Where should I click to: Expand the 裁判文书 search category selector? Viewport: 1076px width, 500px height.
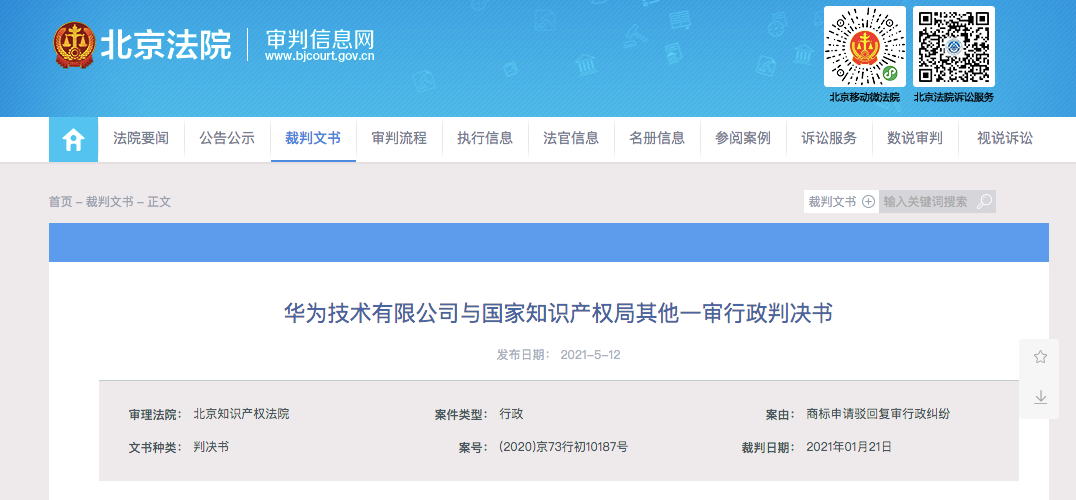[x=841, y=202]
